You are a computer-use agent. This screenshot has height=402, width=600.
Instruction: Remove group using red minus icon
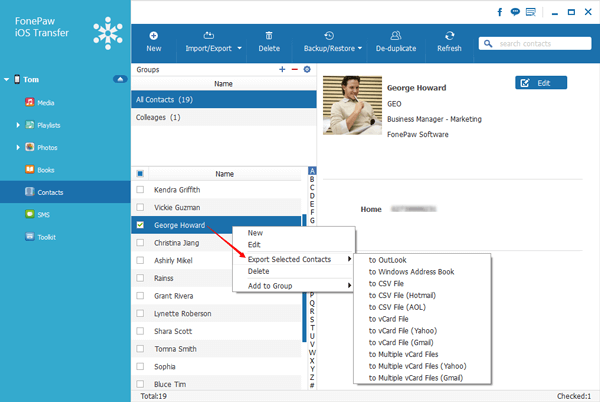295,69
